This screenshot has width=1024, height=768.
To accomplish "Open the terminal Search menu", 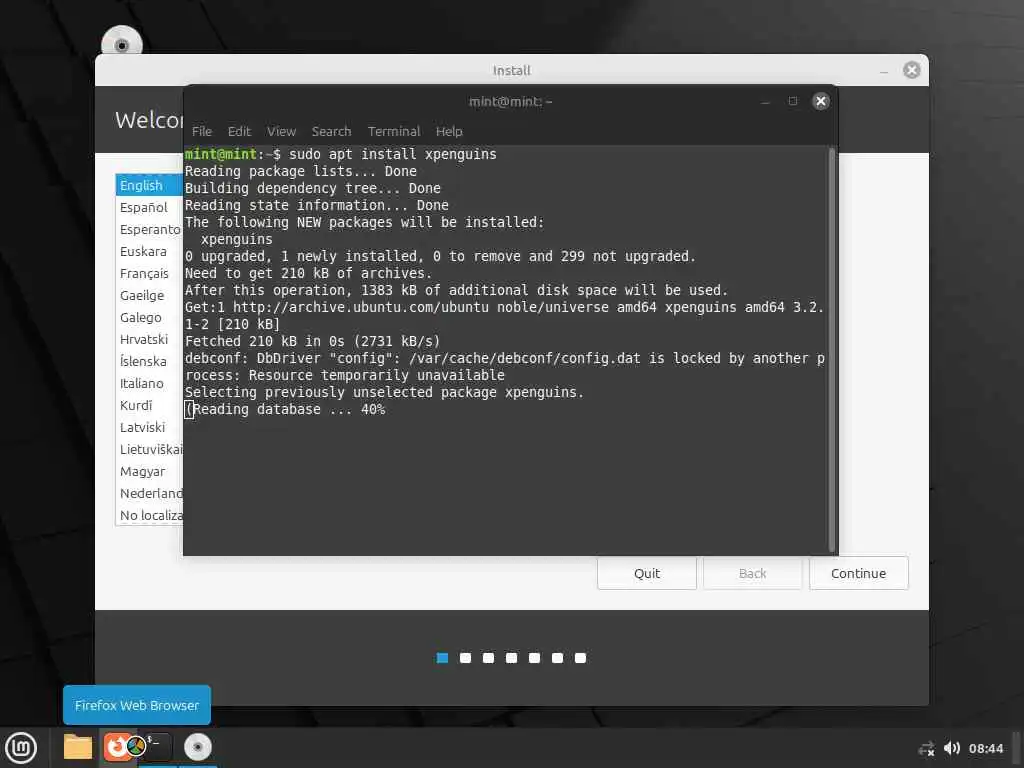I will click(332, 131).
